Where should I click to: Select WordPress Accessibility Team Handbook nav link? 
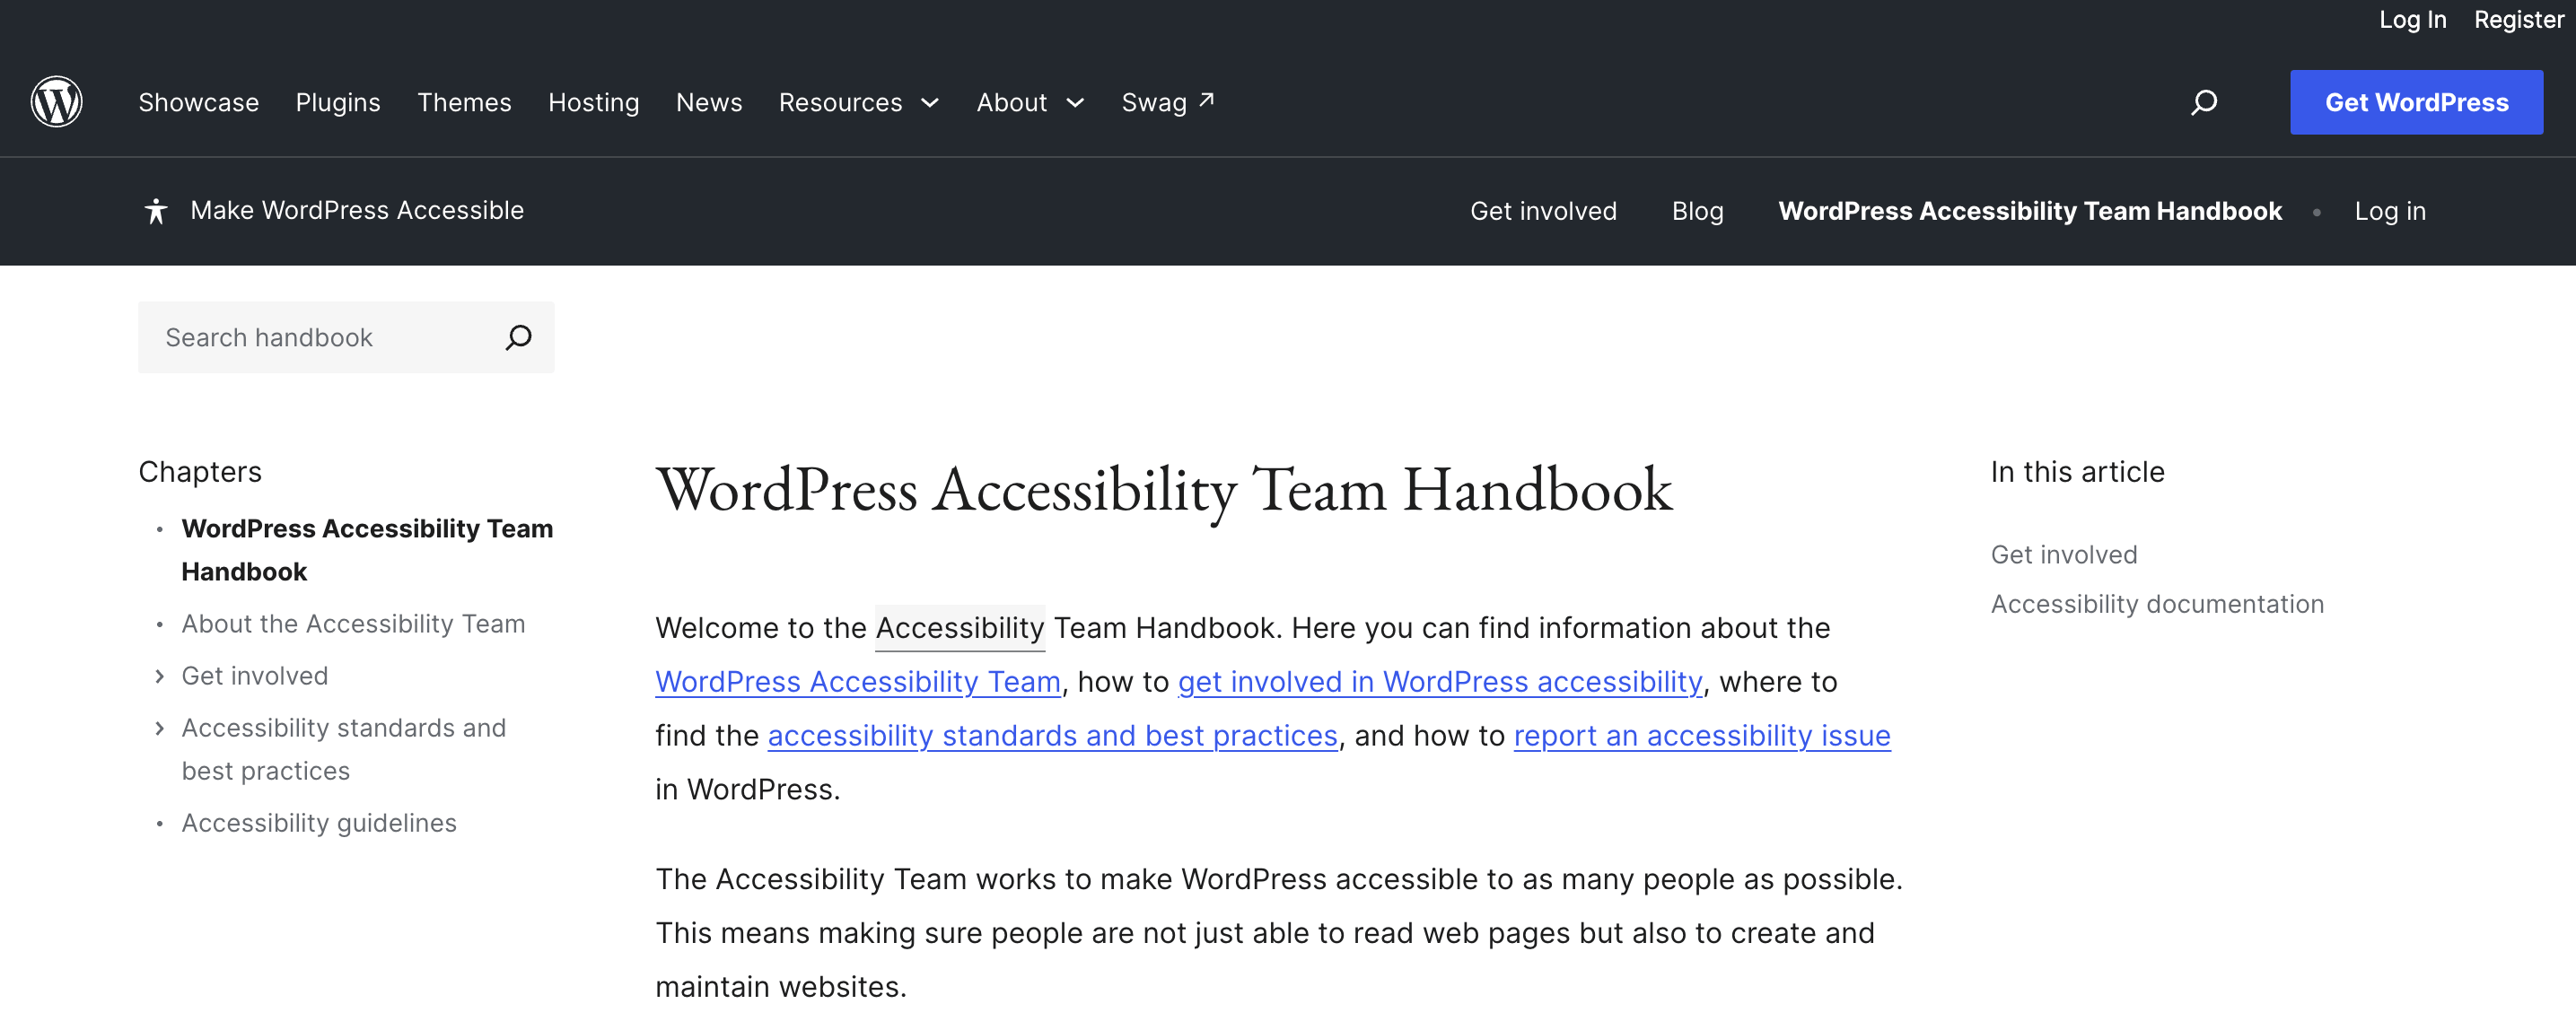pos(2029,211)
